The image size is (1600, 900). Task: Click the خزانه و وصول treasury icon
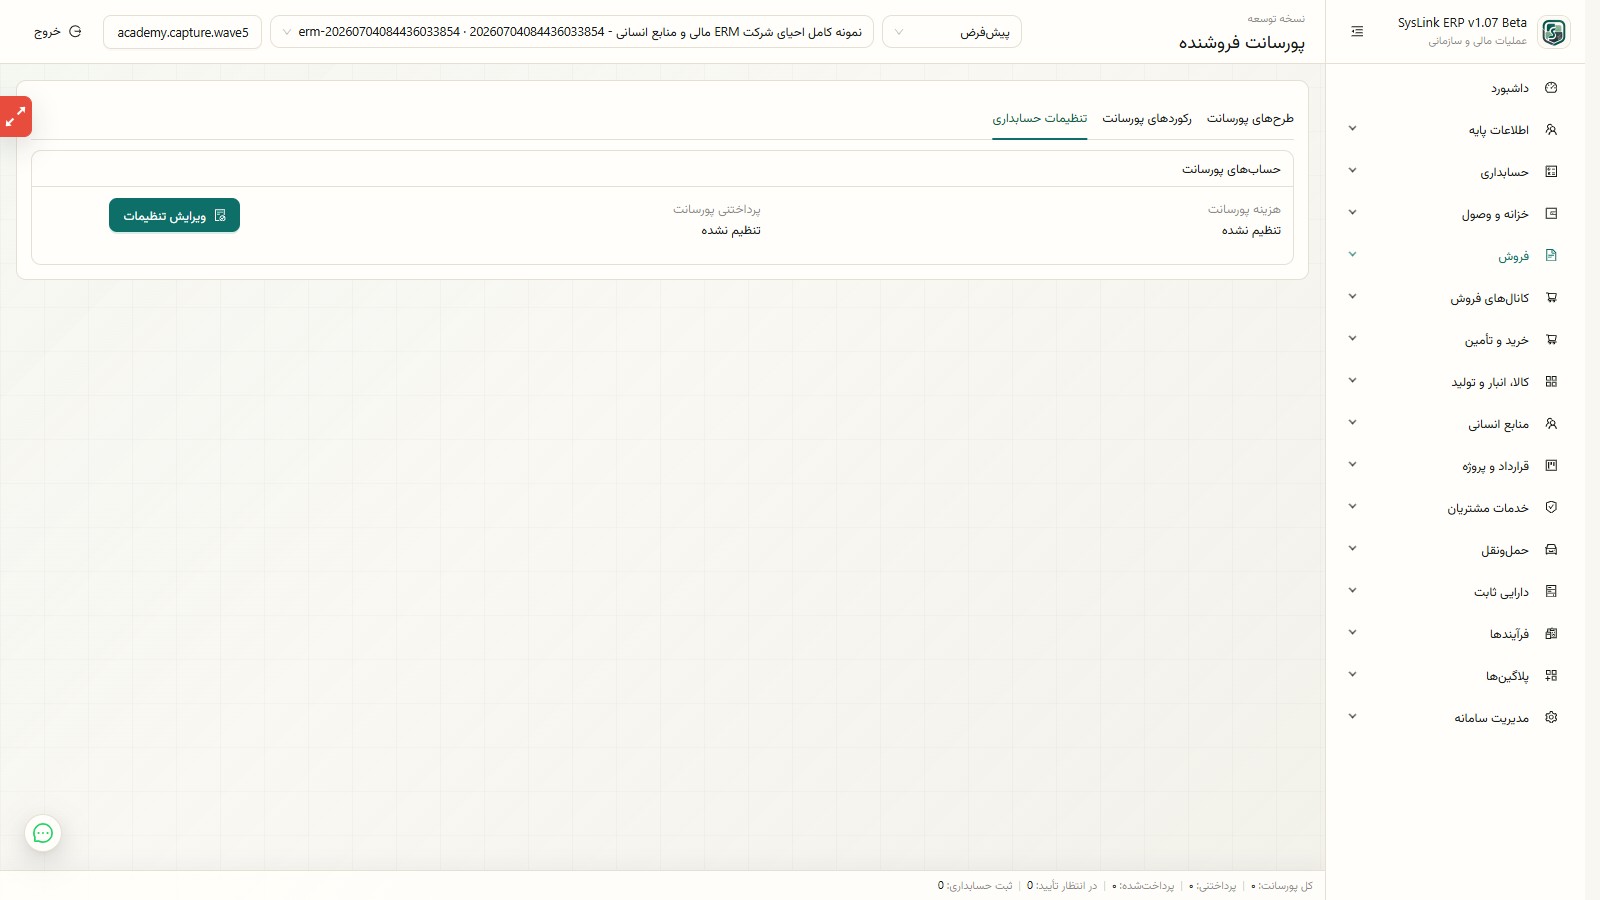(x=1551, y=214)
